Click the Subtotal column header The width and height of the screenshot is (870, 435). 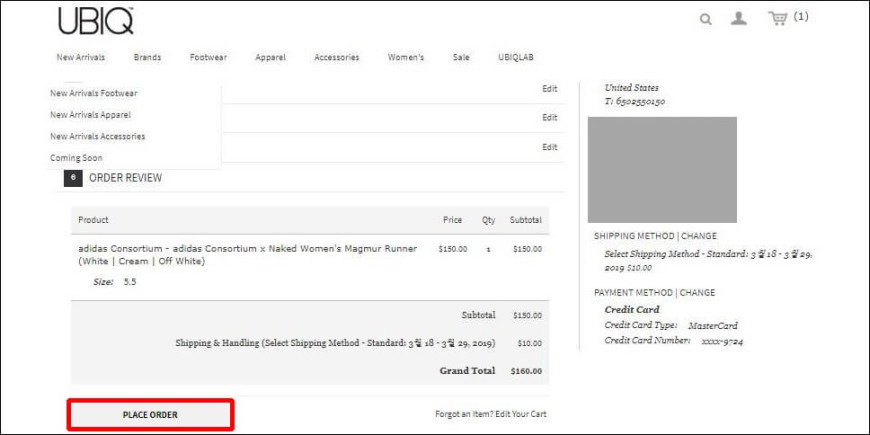click(x=525, y=220)
